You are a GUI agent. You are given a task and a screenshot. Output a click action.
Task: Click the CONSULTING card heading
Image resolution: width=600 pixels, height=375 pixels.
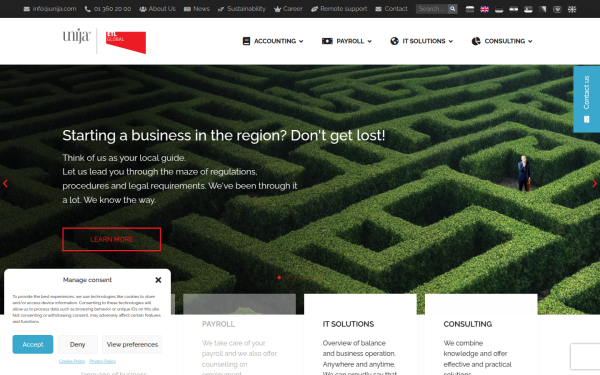coord(468,324)
